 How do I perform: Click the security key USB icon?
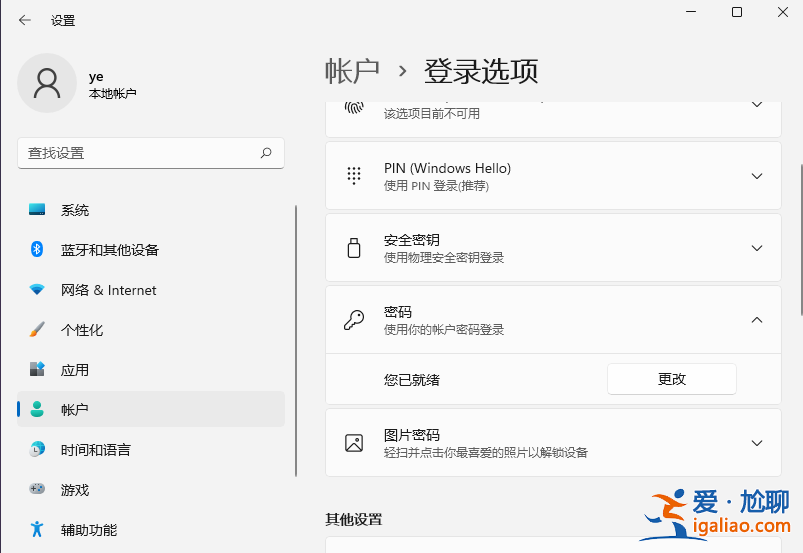coord(354,248)
